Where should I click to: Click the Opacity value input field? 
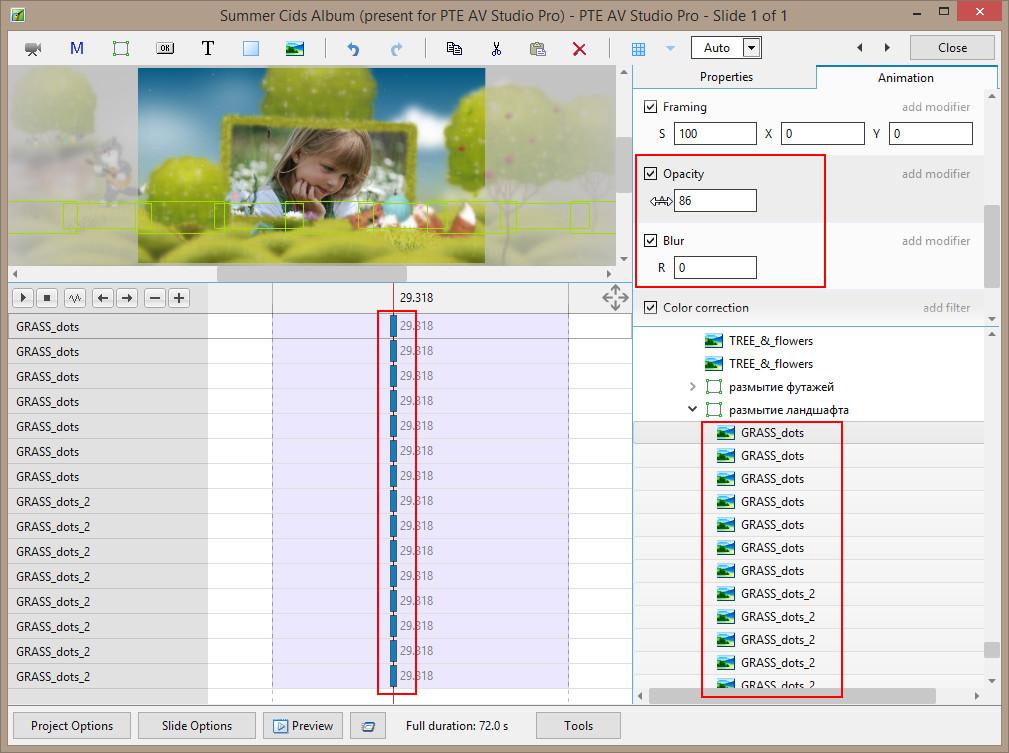[715, 201]
